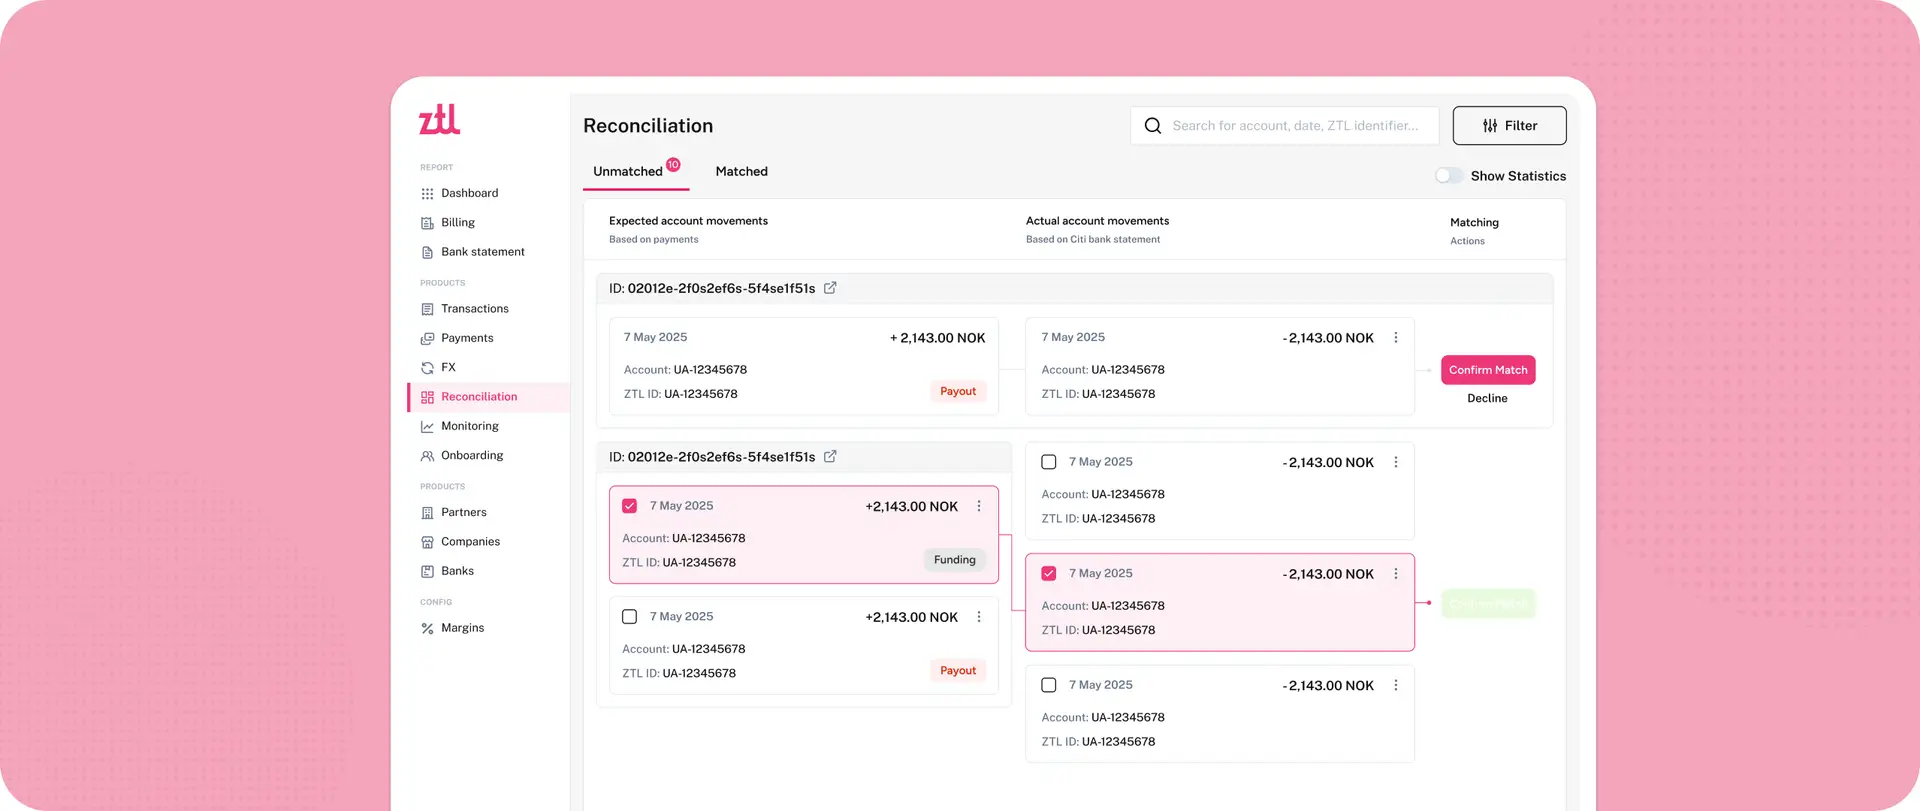Toggle the Show Statistics switch
Viewport: 1920px width, 811px height.
point(1448,176)
